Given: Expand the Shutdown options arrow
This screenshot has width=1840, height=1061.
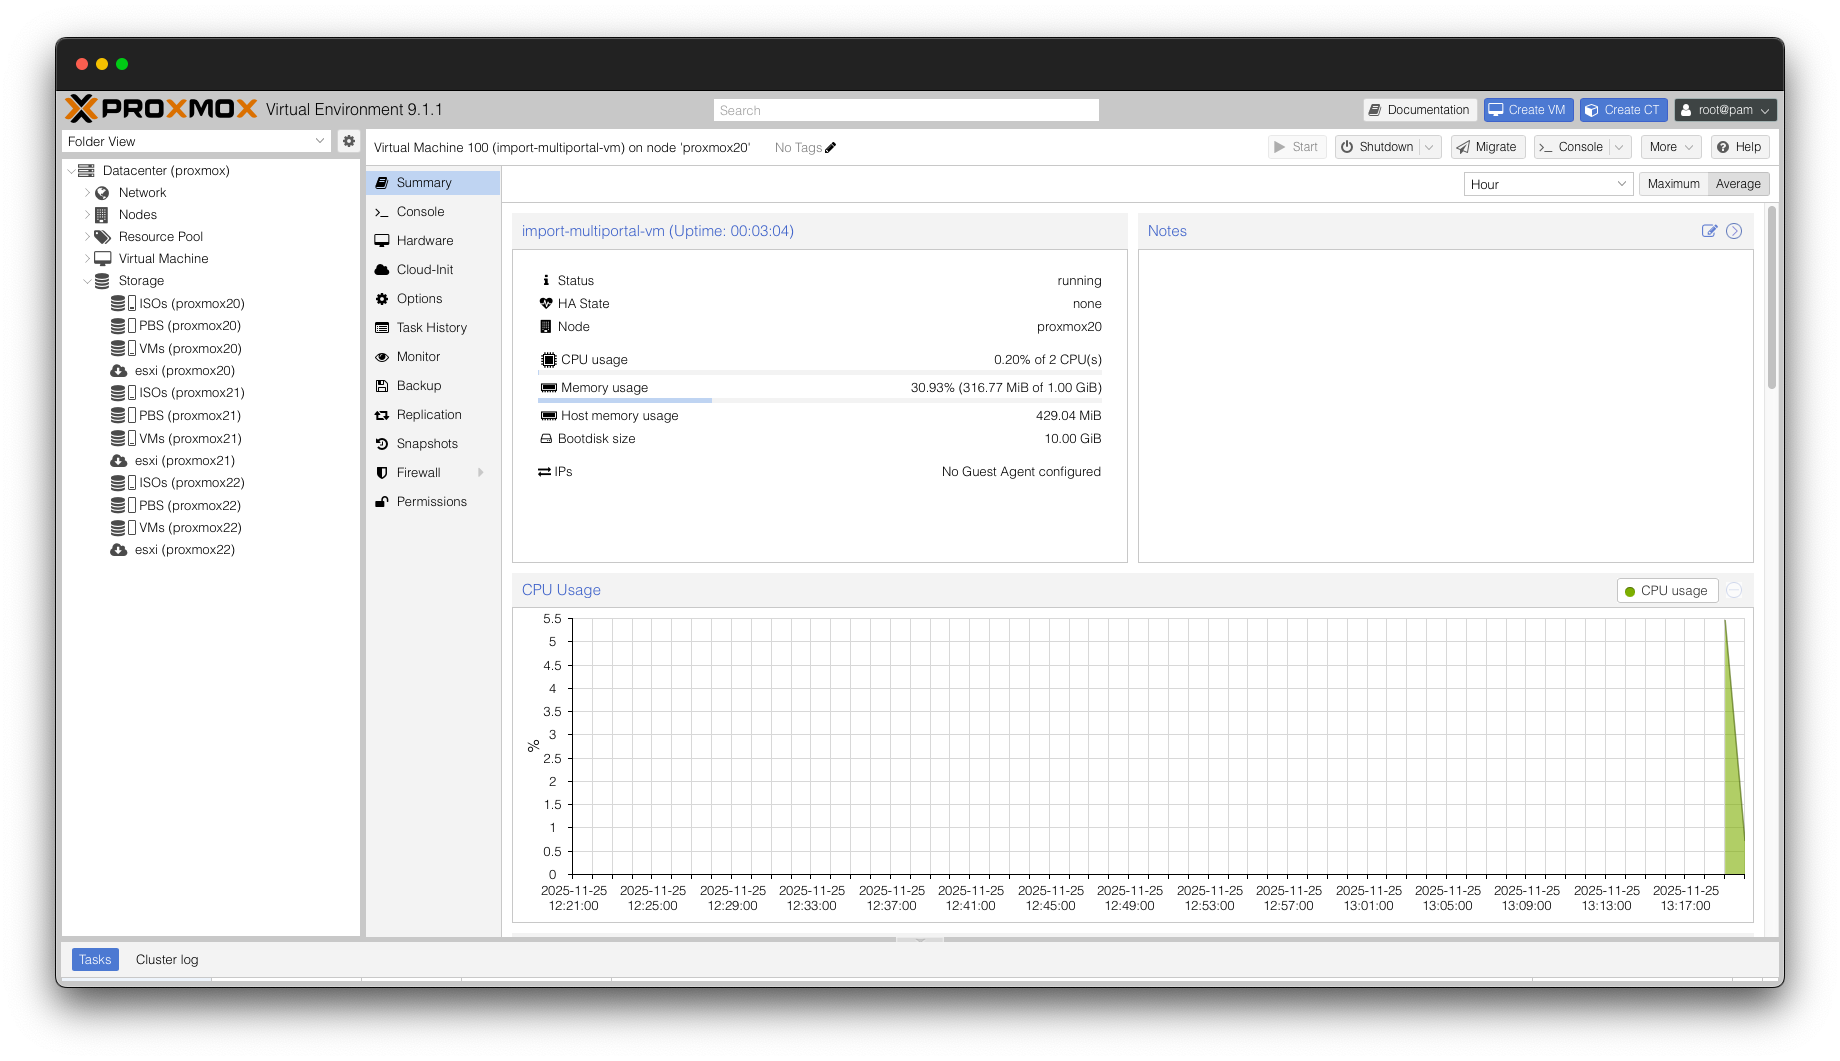Looking at the screenshot, I should coord(1430,147).
